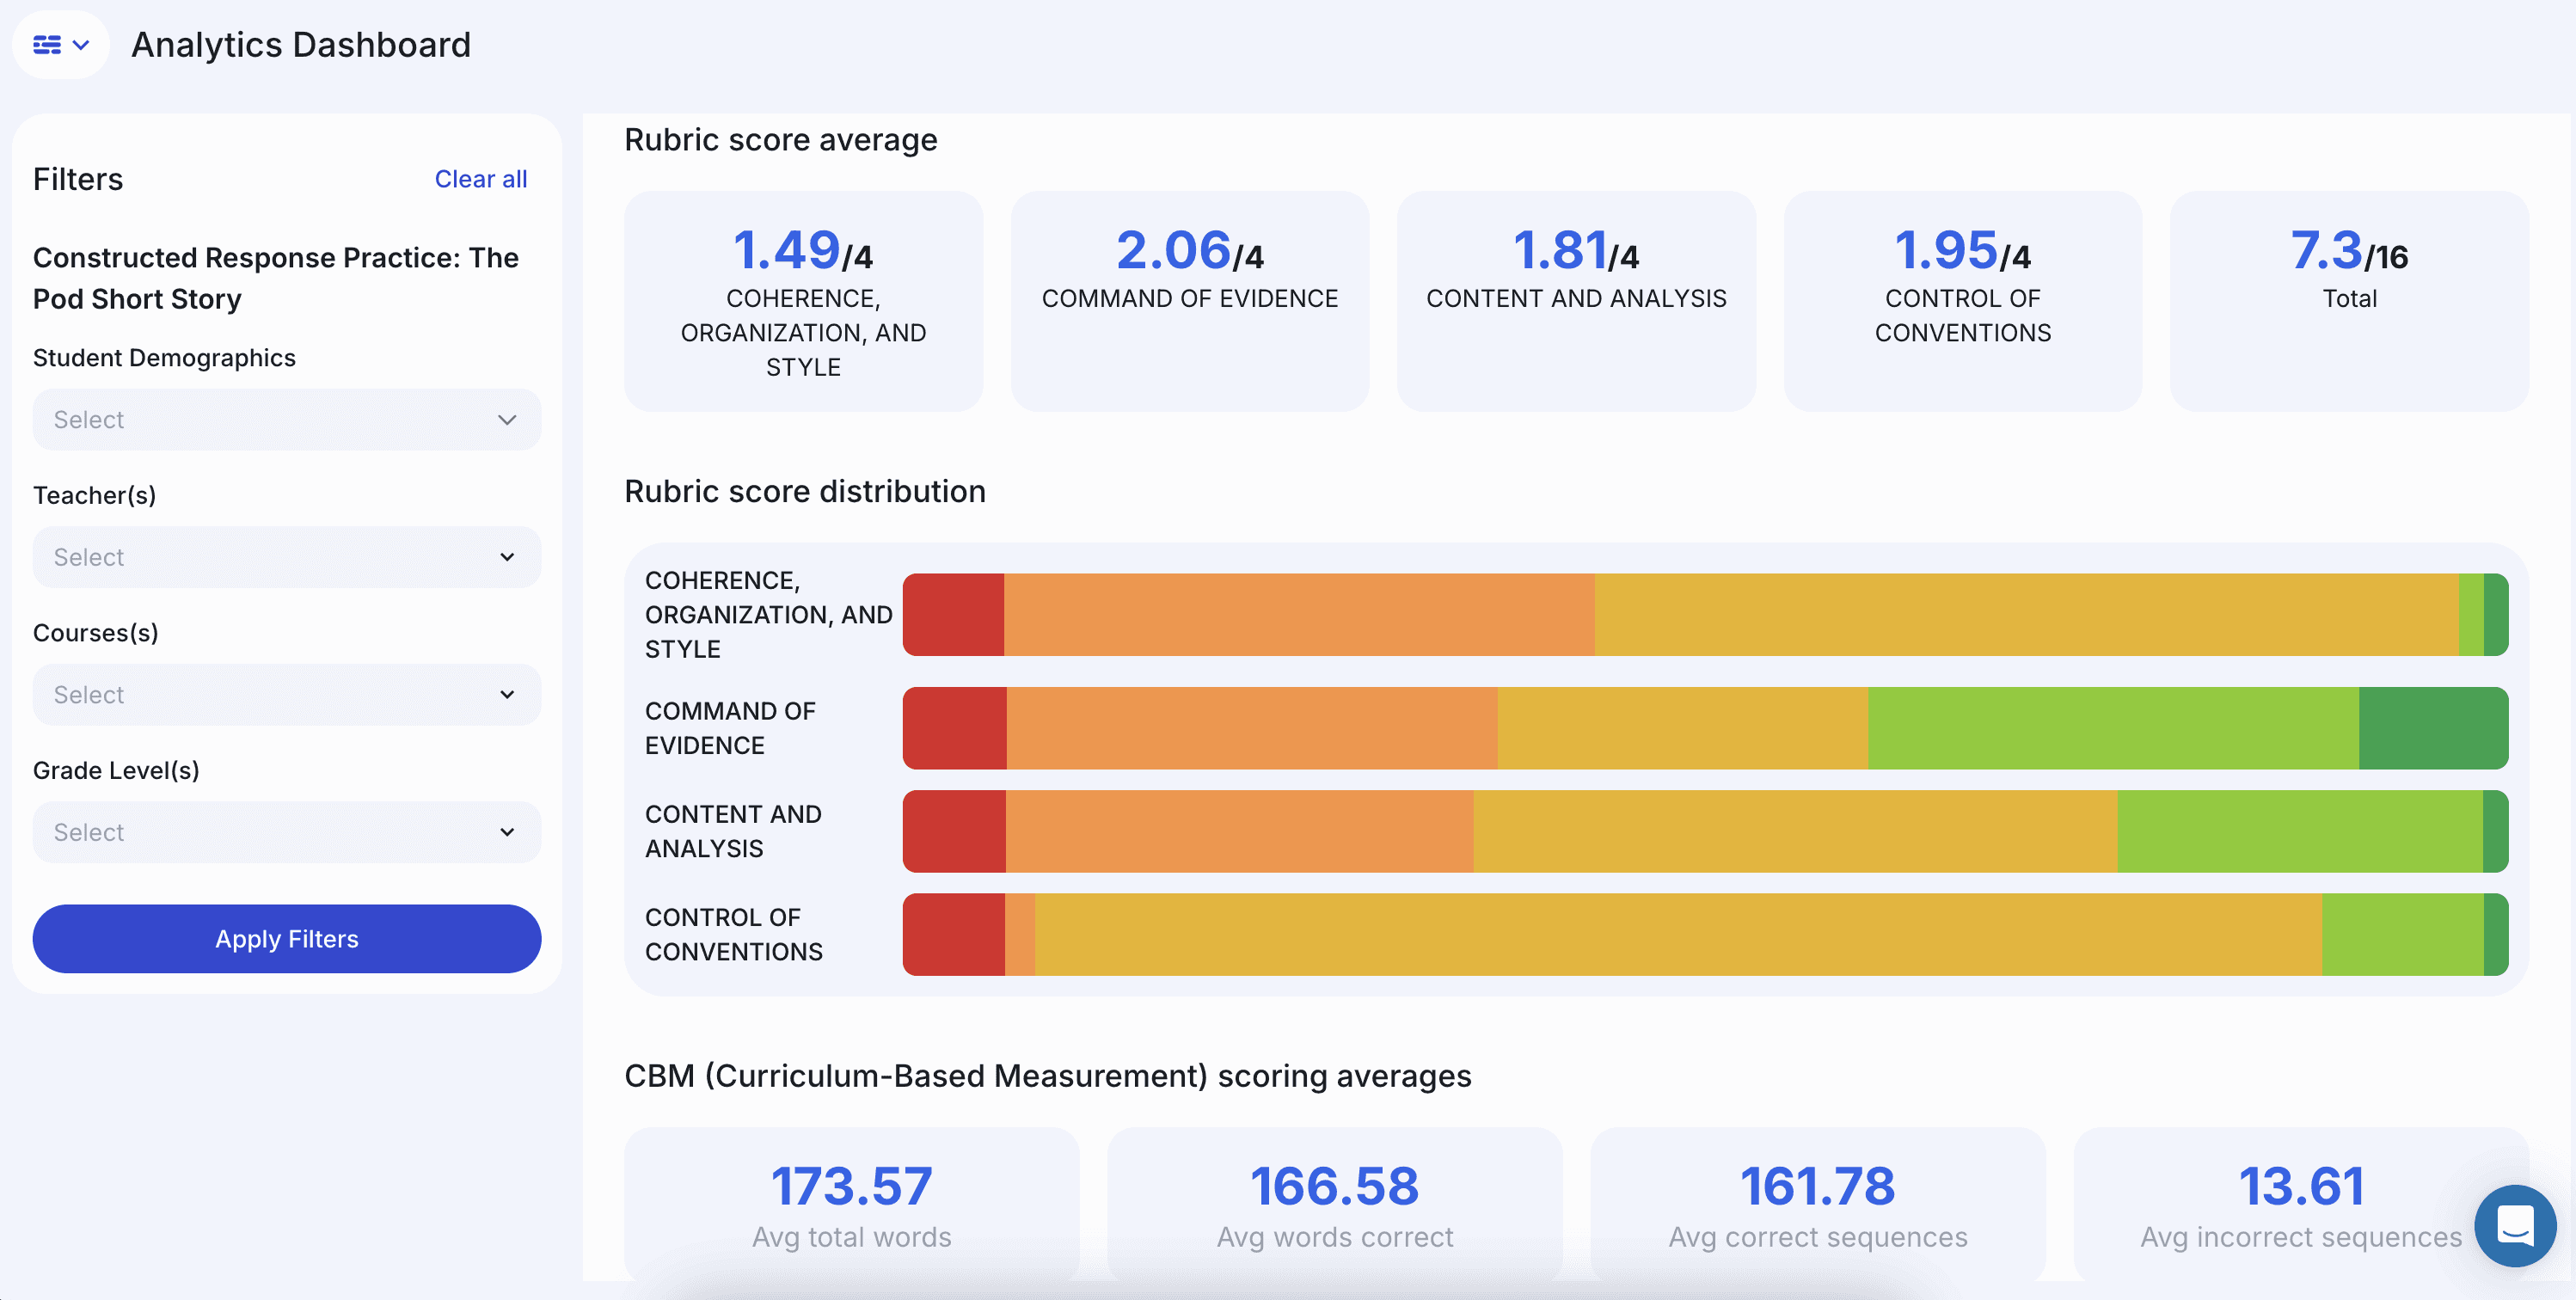Click red segment of Coherence bar

(x=953, y=614)
